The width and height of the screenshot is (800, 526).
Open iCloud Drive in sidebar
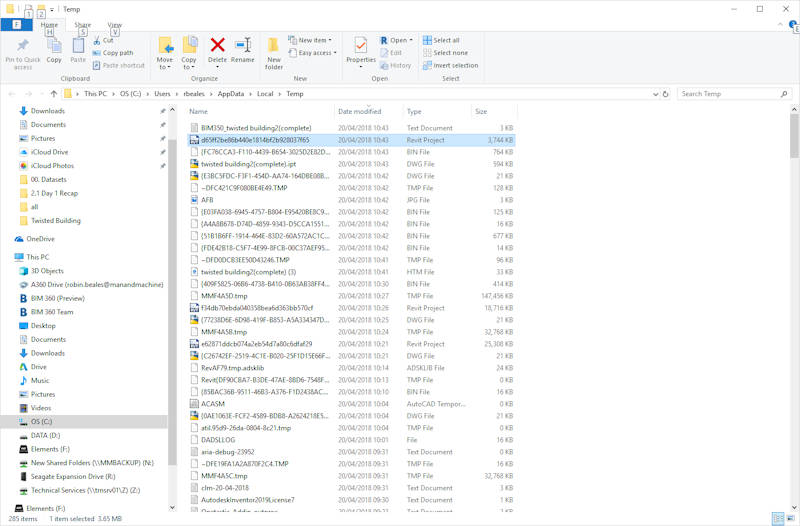(x=49, y=152)
